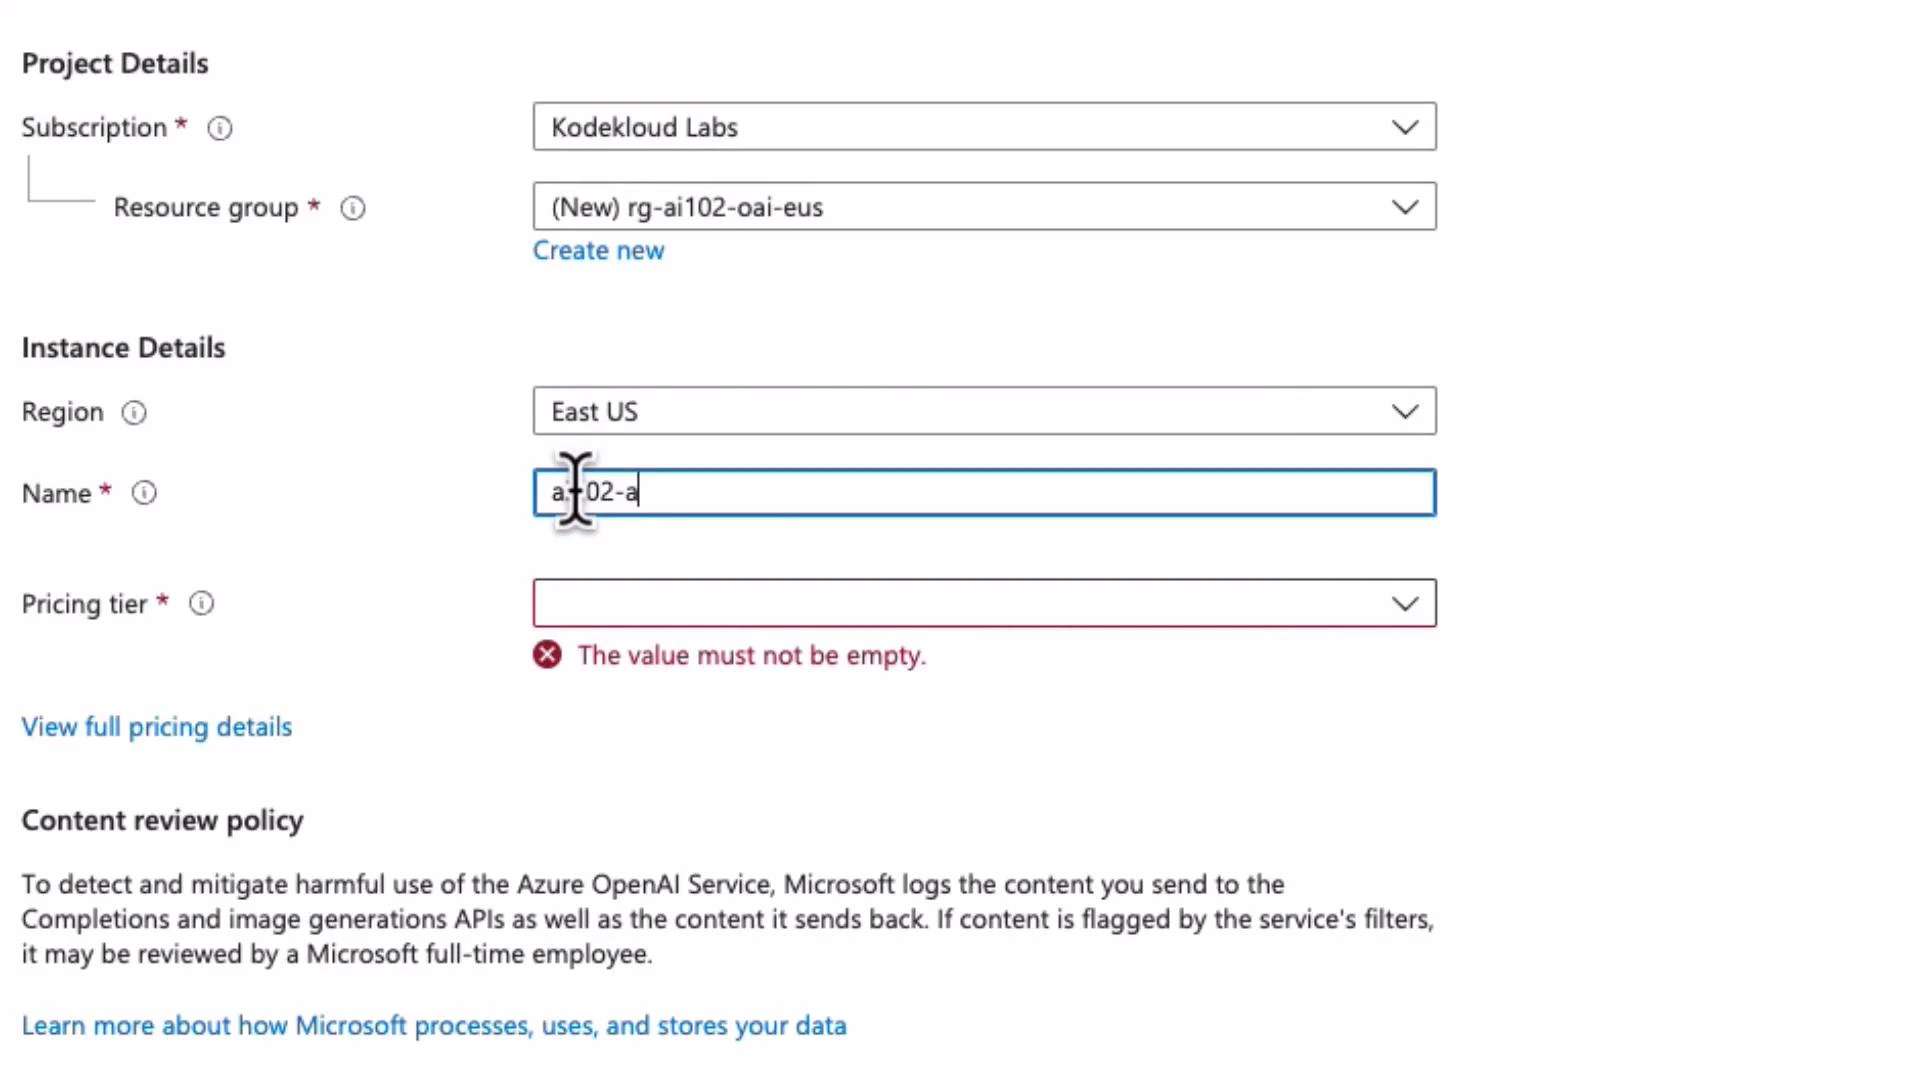Select the error message text
1920x1080 pixels.
coord(752,655)
